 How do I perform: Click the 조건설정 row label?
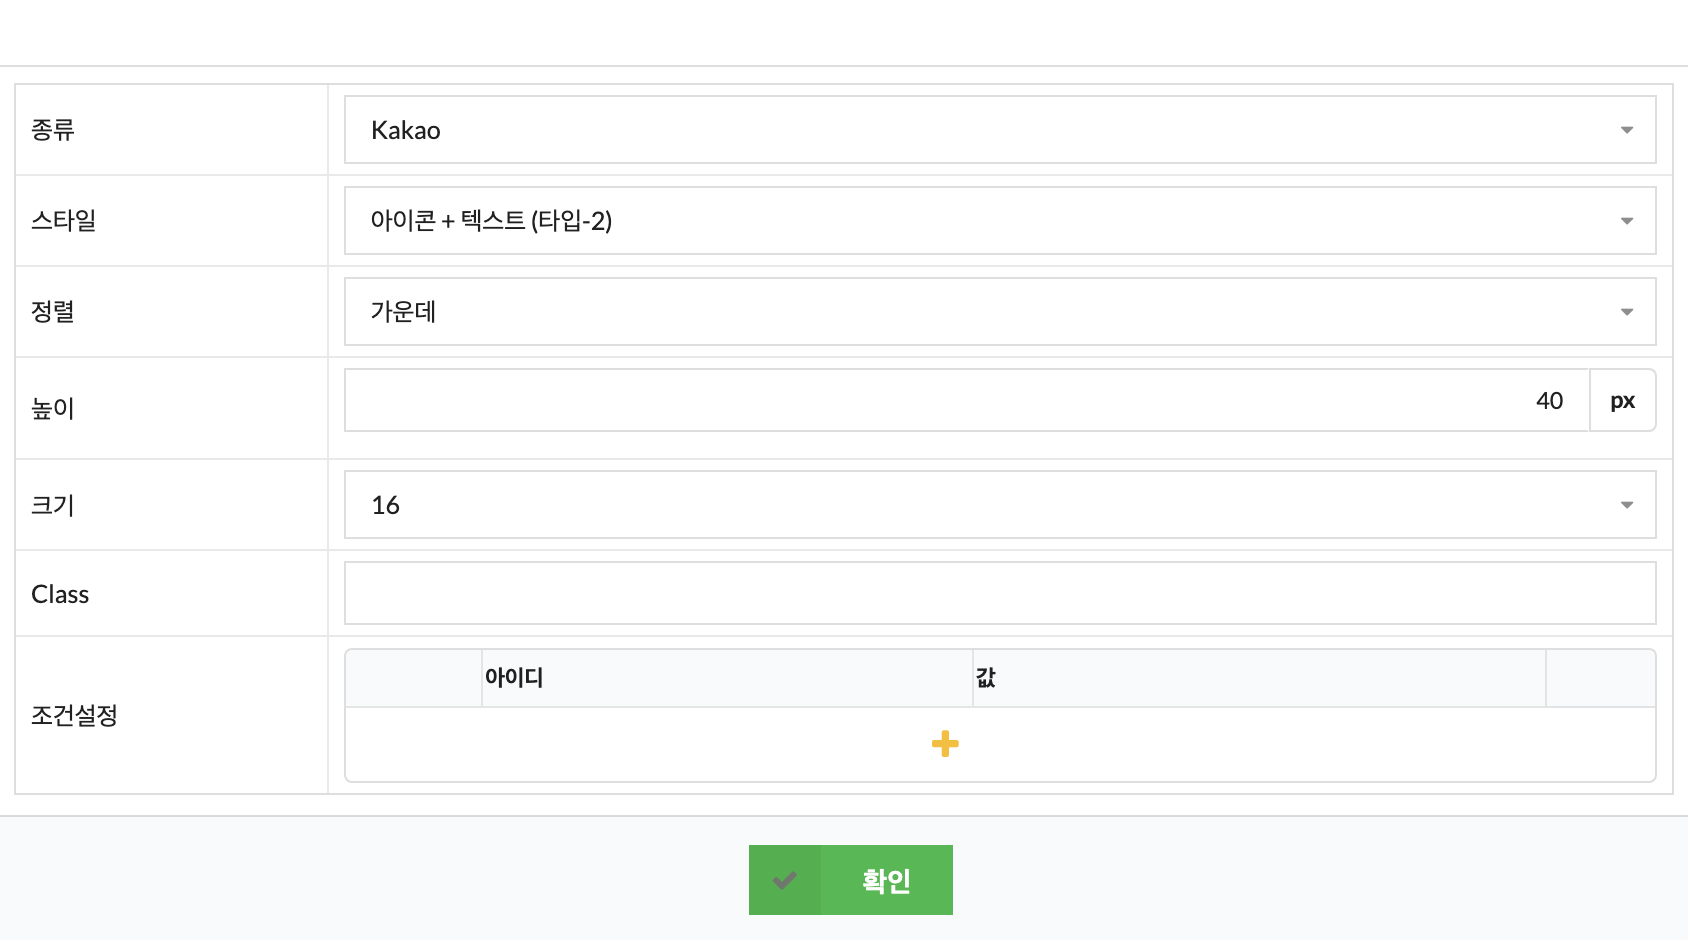[75, 715]
